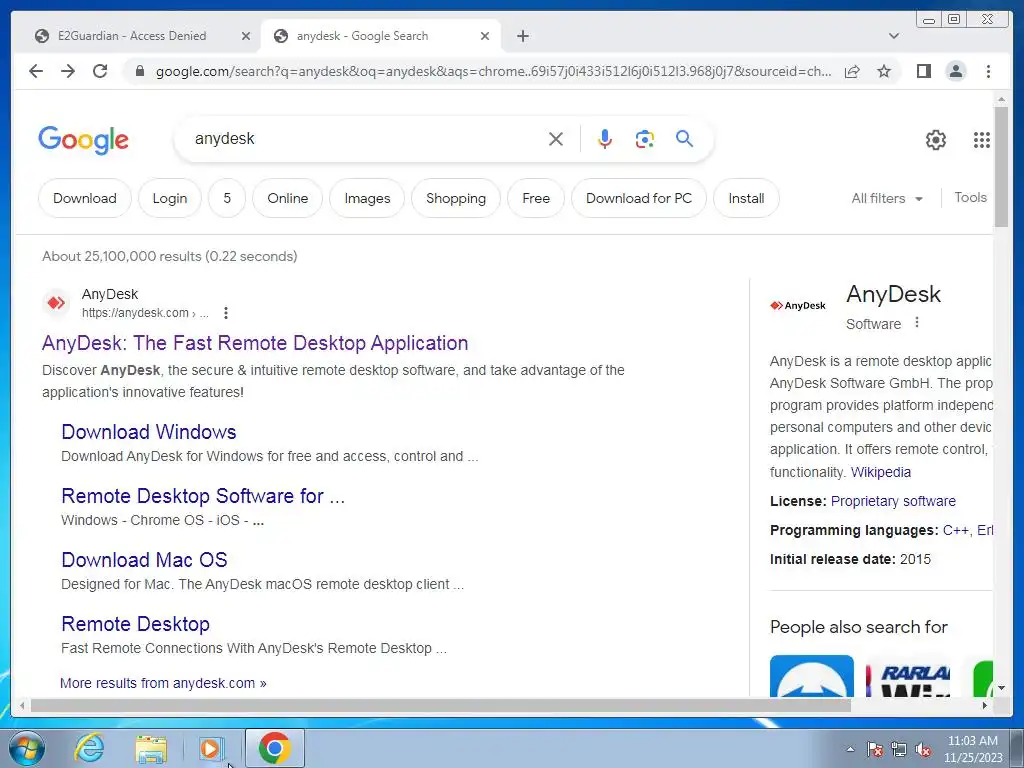Image resolution: width=1024 pixels, height=768 pixels.
Task: Open More results from anydesk.com
Action: click(x=163, y=683)
